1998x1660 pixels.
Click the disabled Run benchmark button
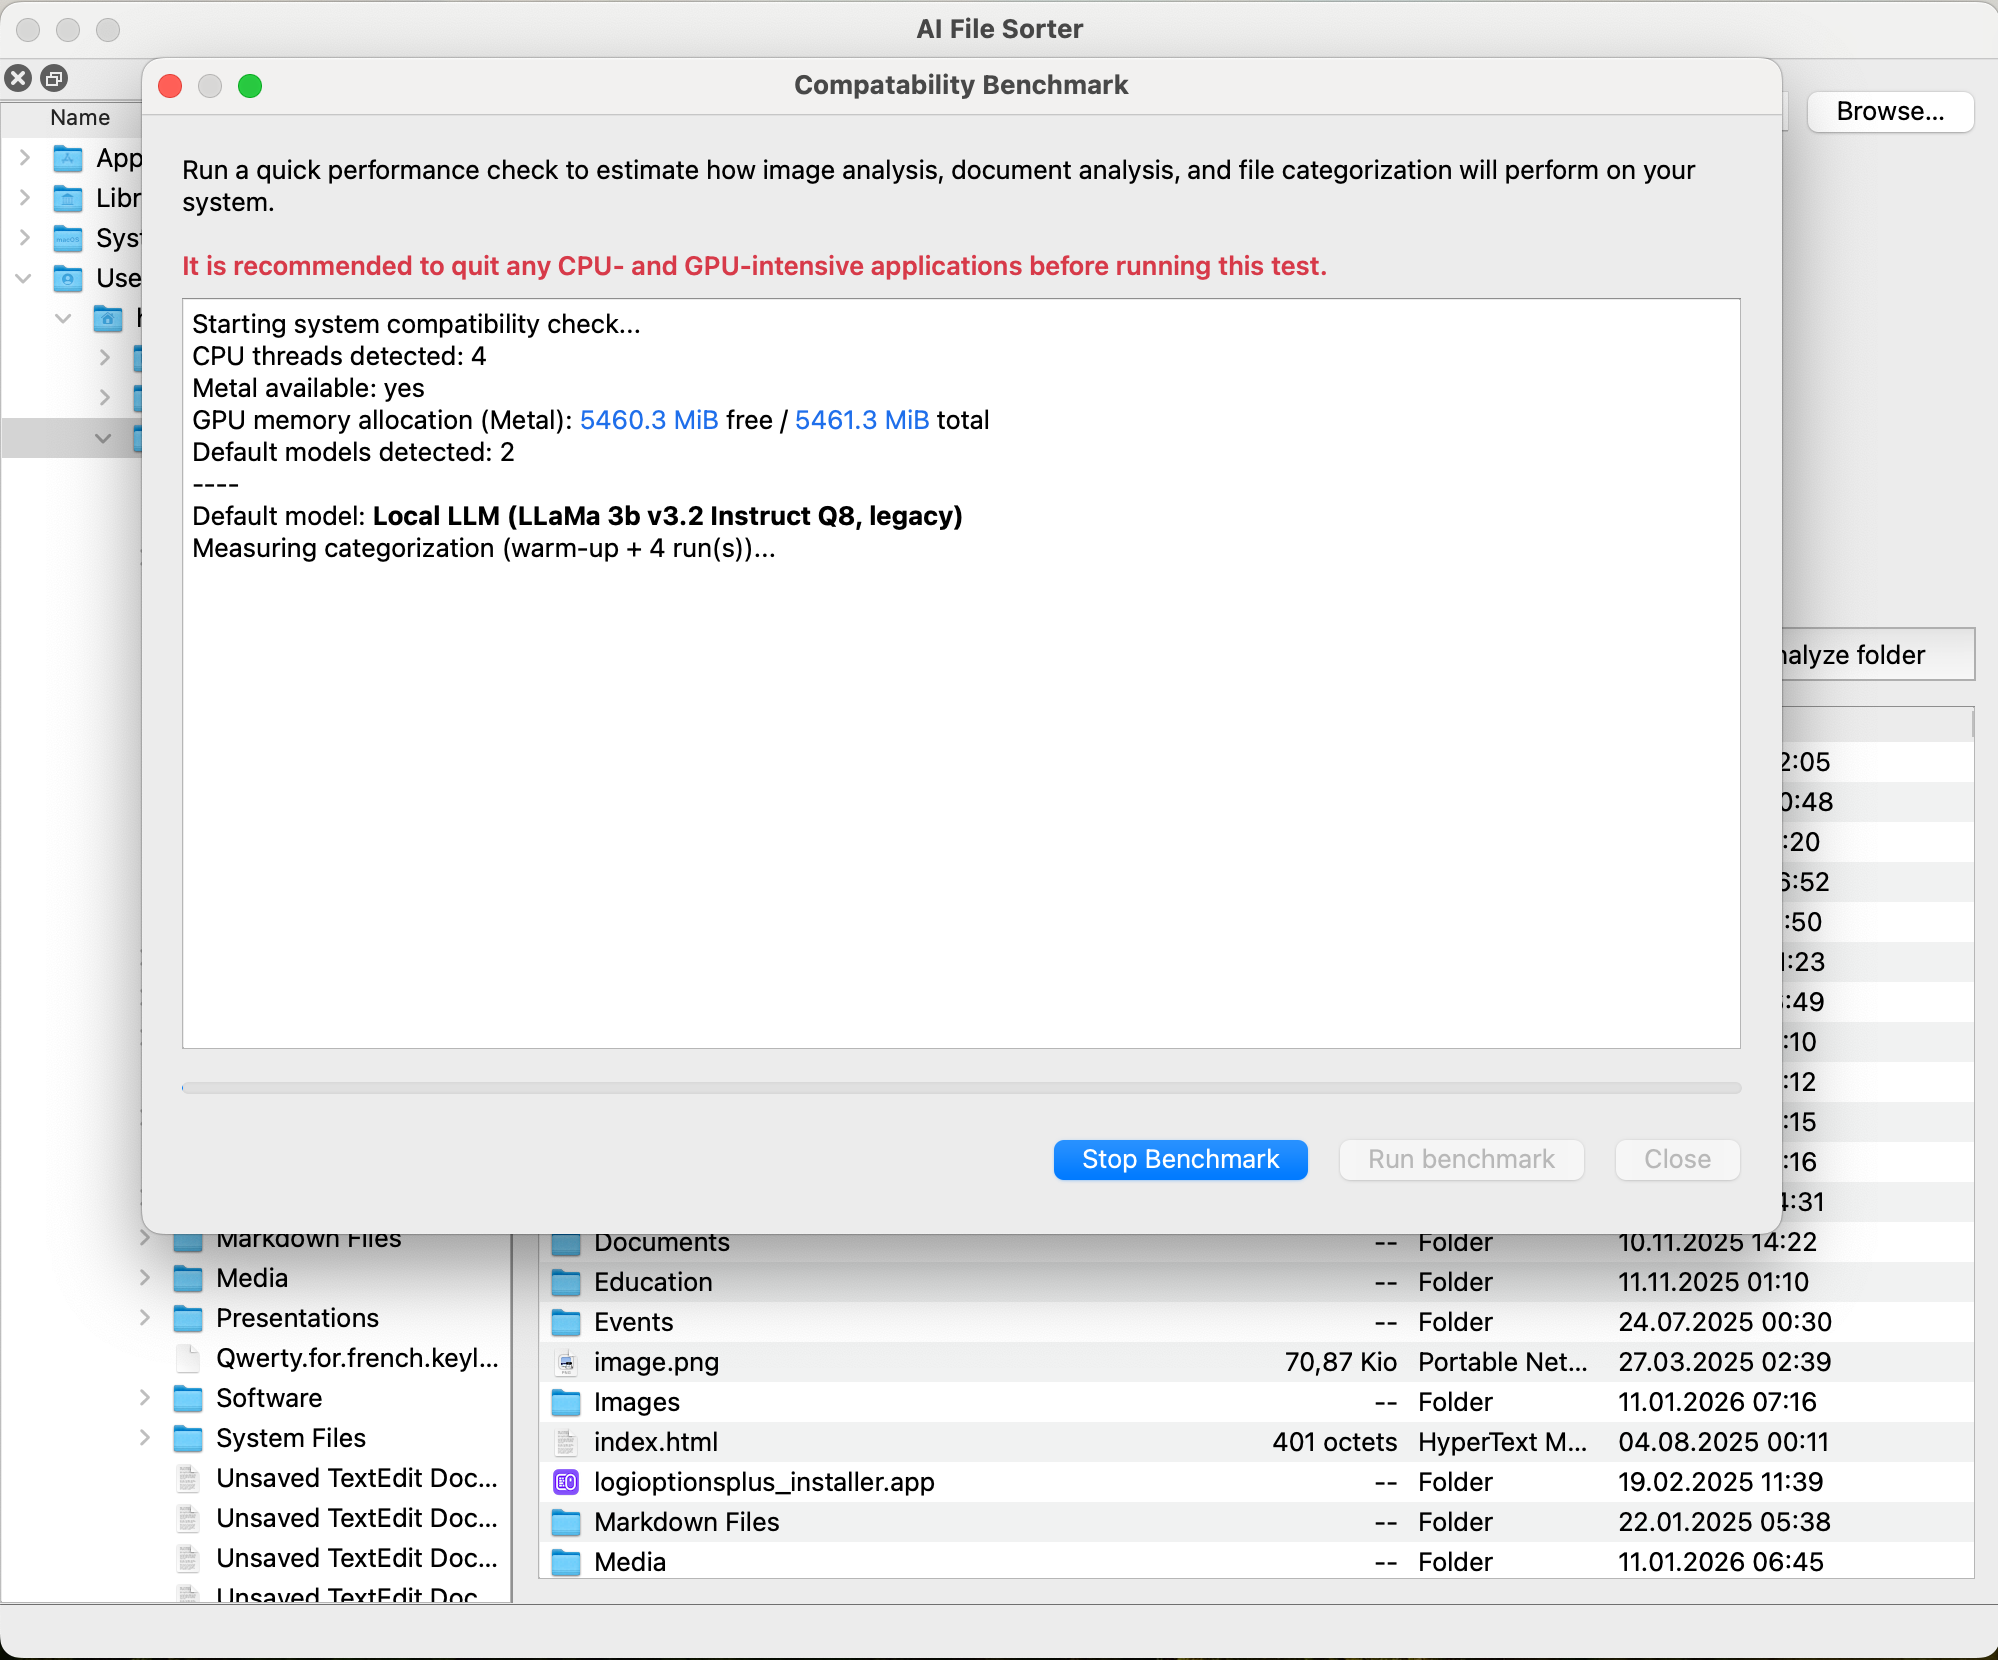point(1461,1159)
